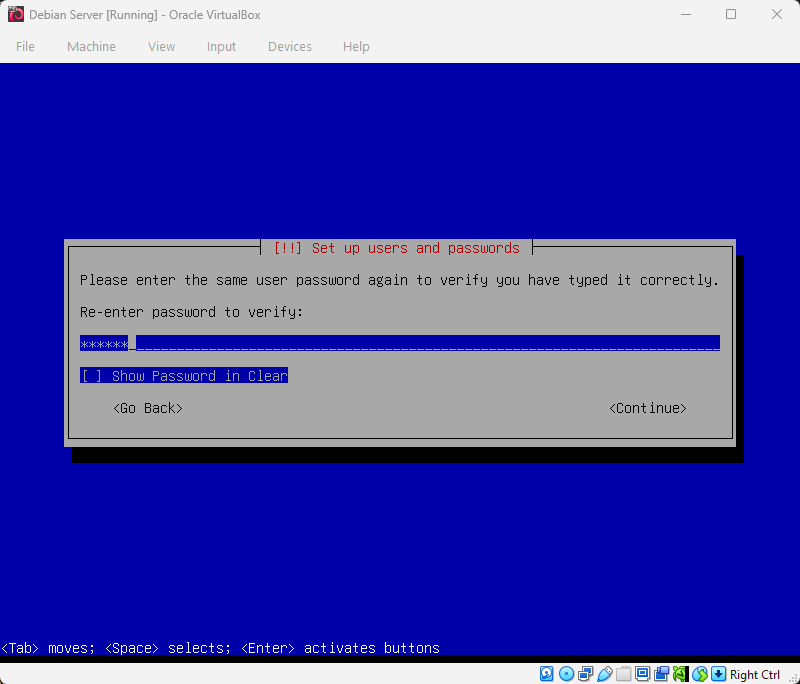Click the optical drives status icon
The image size is (800, 684).
pos(566,674)
